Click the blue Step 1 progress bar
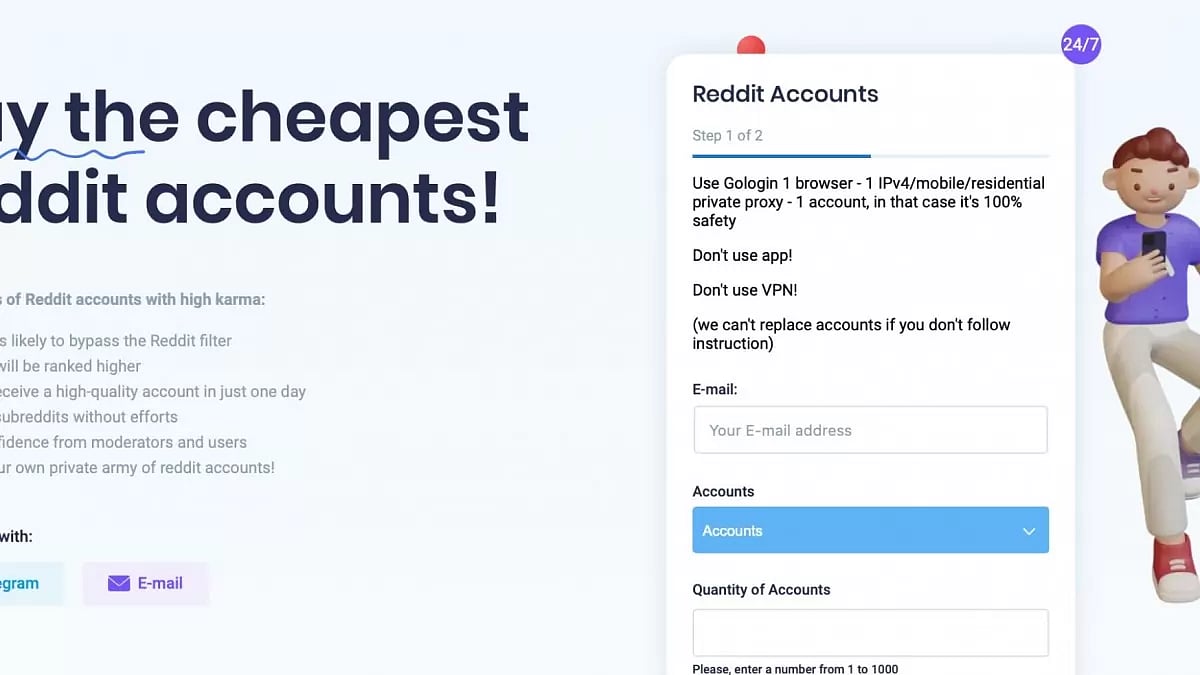Viewport: 1200px width, 675px height. [781, 157]
